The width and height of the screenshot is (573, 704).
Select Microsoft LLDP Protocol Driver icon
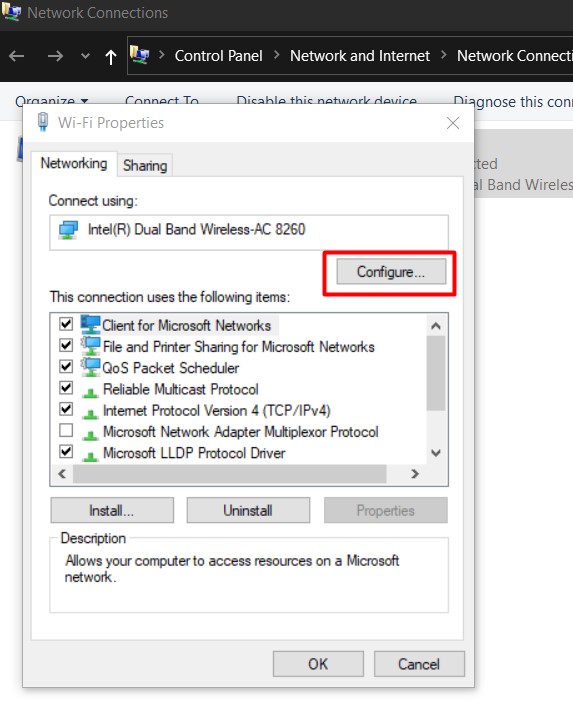[x=90, y=456]
